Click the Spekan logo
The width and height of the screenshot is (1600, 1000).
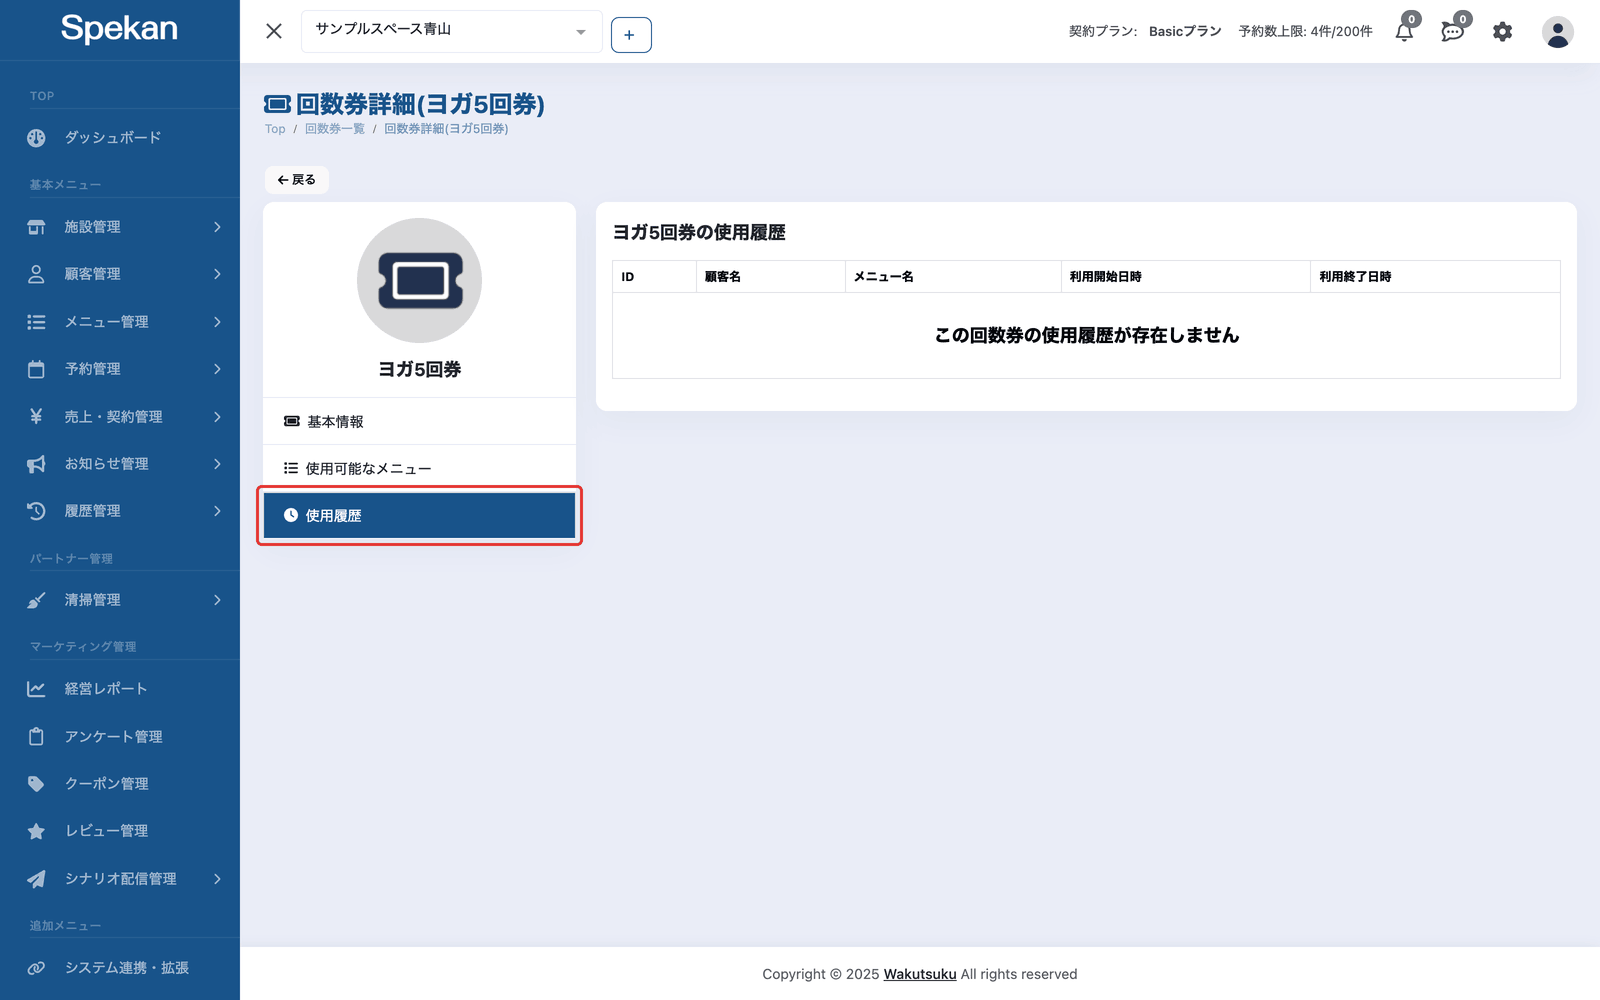click(x=119, y=28)
